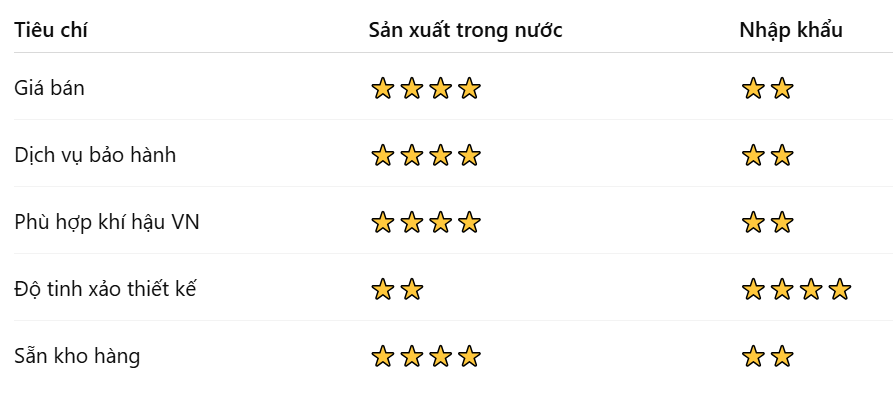Click the Độ tinh xảo thiết kế import stars
893x402 pixels.
pyautogui.click(x=796, y=290)
